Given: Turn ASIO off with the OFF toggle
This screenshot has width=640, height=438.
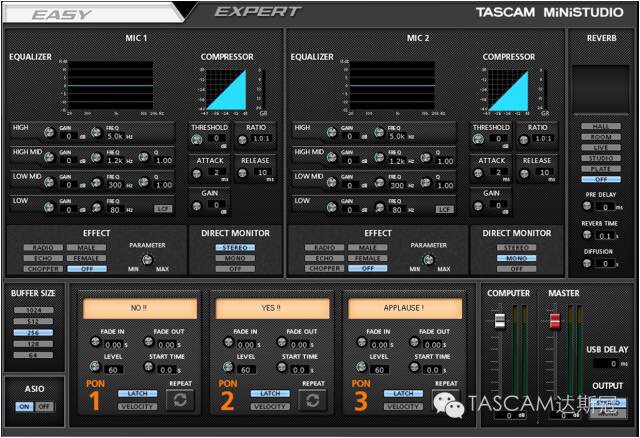Looking at the screenshot, I should coord(43,407).
